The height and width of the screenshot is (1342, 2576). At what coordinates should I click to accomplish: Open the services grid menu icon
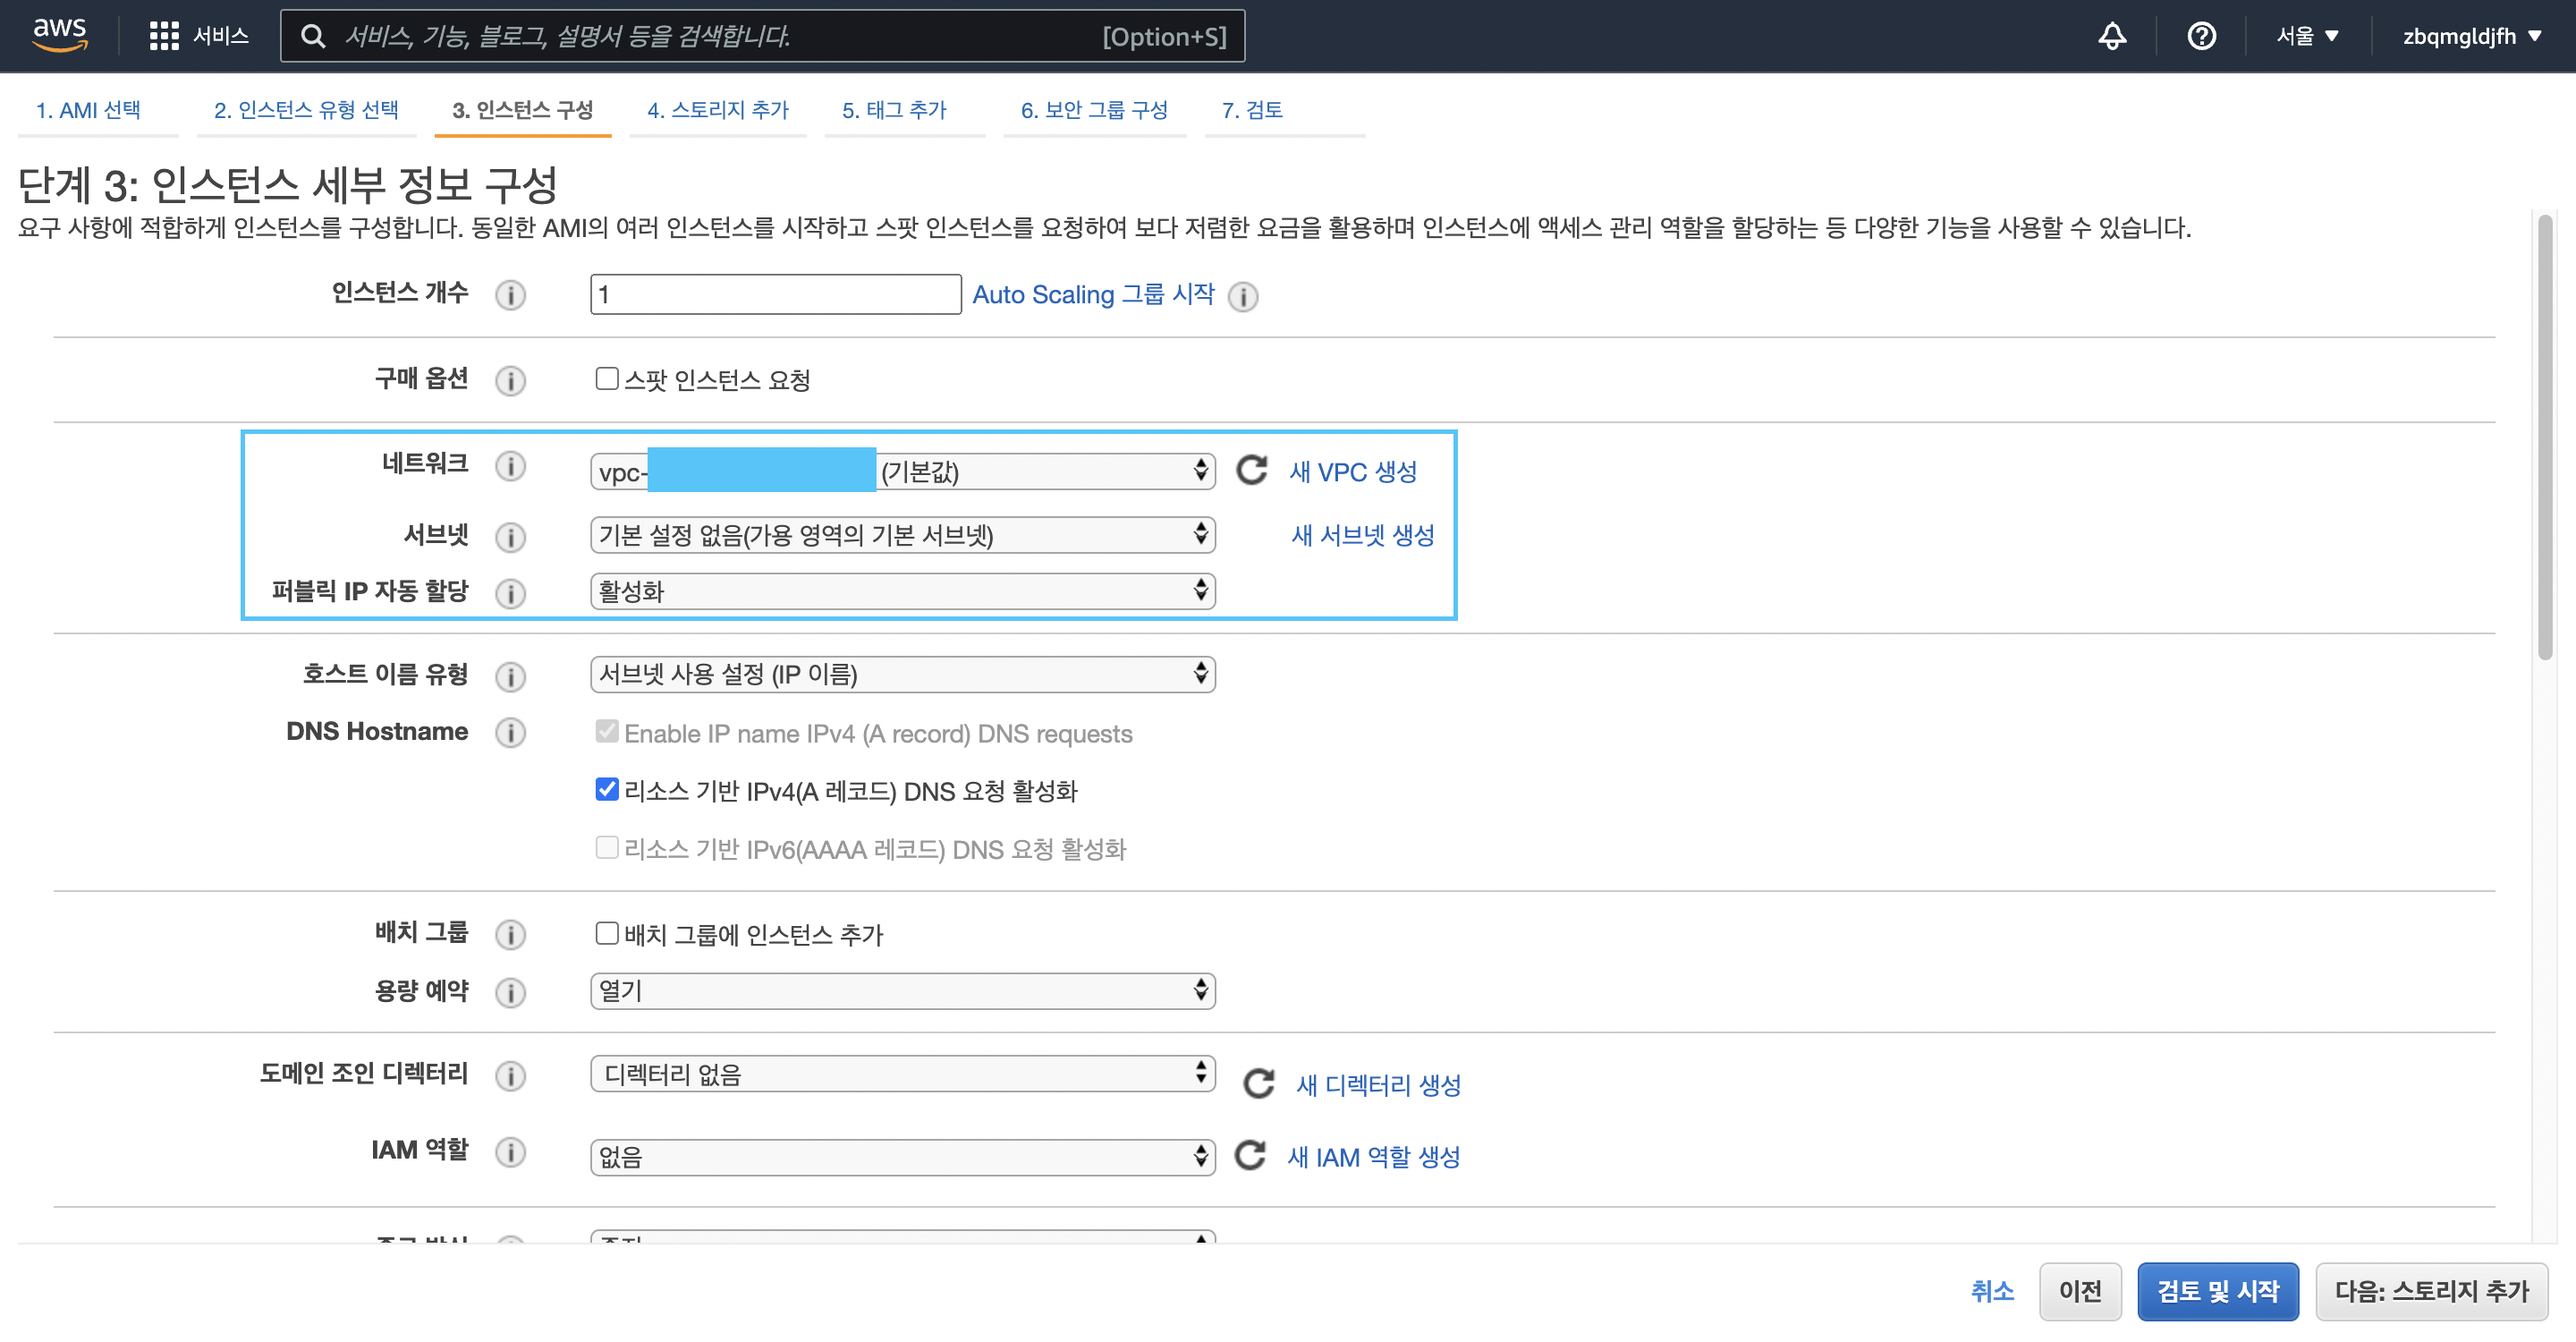(163, 36)
